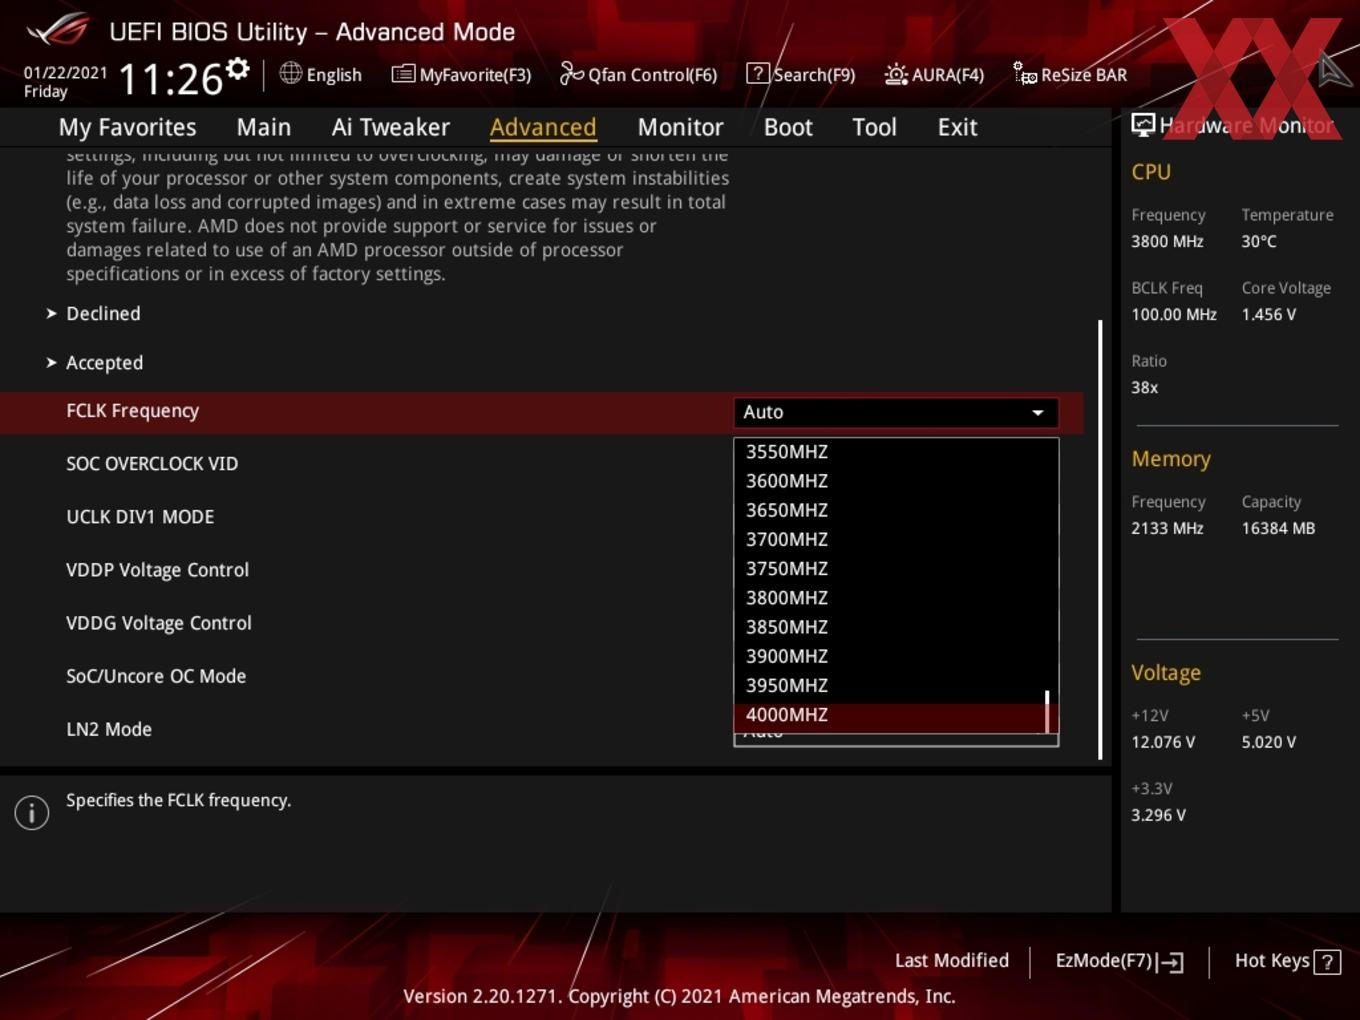Switch to EzMode(F7)
1360x1020 pixels.
point(1119,961)
